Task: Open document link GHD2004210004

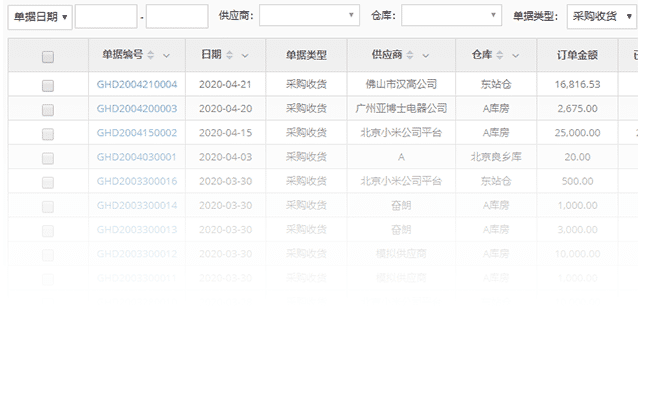Action: 137,84
